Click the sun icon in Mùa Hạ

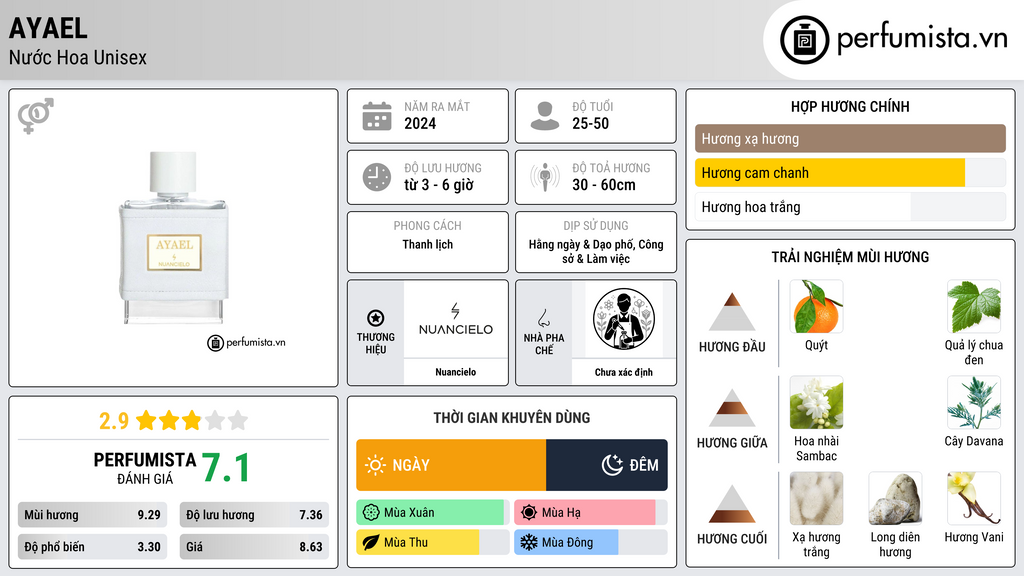click(x=529, y=513)
